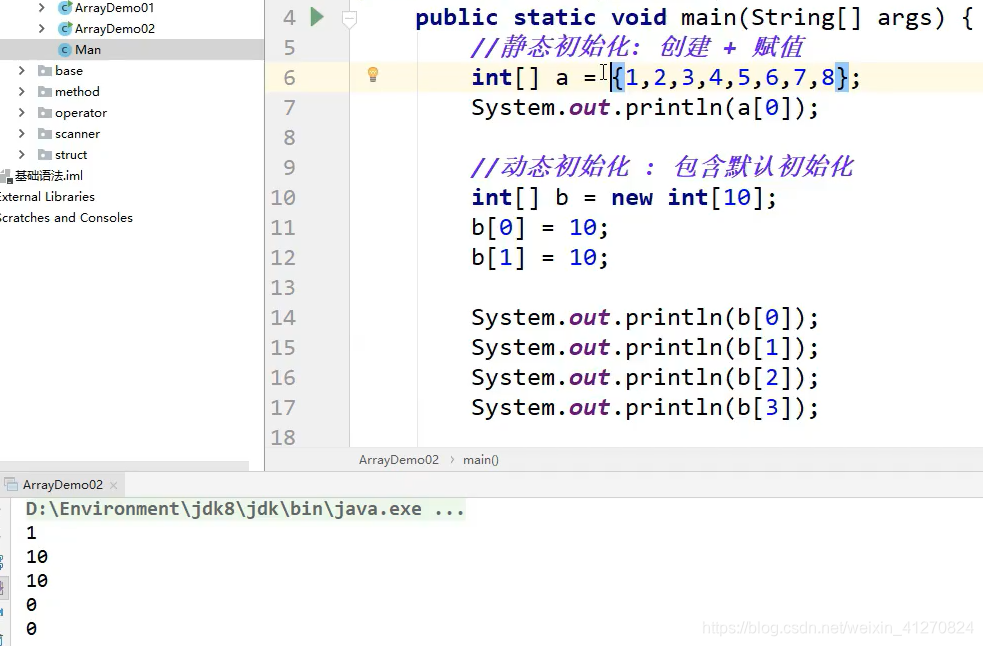Viewport: 983px width, 646px height.
Task: Expand the method package
Action: [21, 92]
